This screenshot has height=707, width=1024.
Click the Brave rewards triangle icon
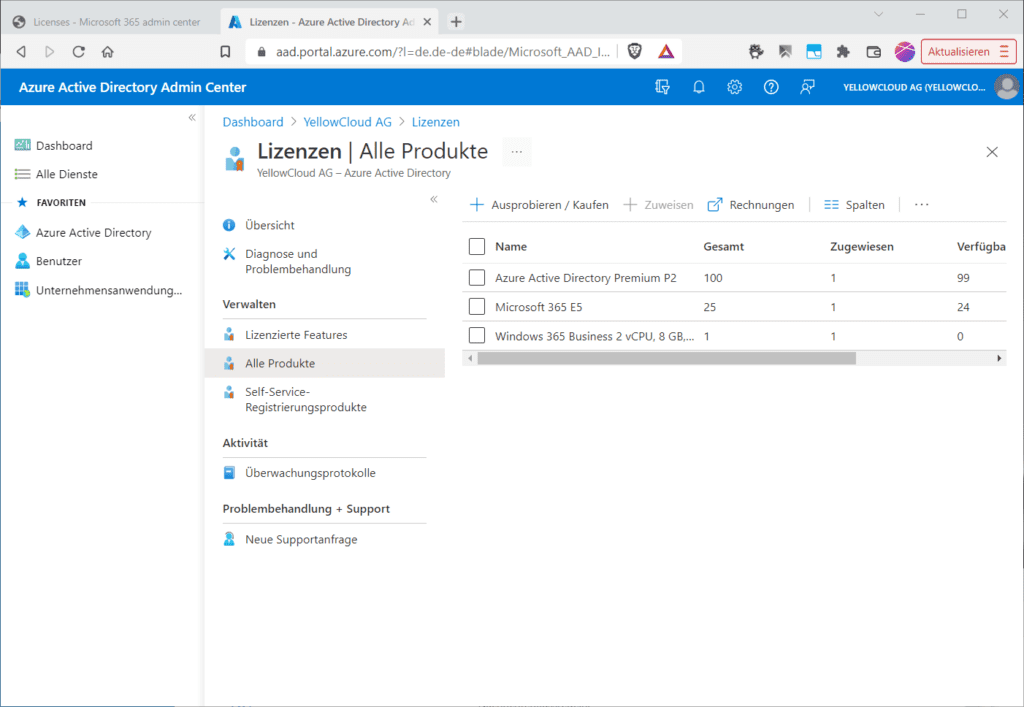tap(665, 52)
